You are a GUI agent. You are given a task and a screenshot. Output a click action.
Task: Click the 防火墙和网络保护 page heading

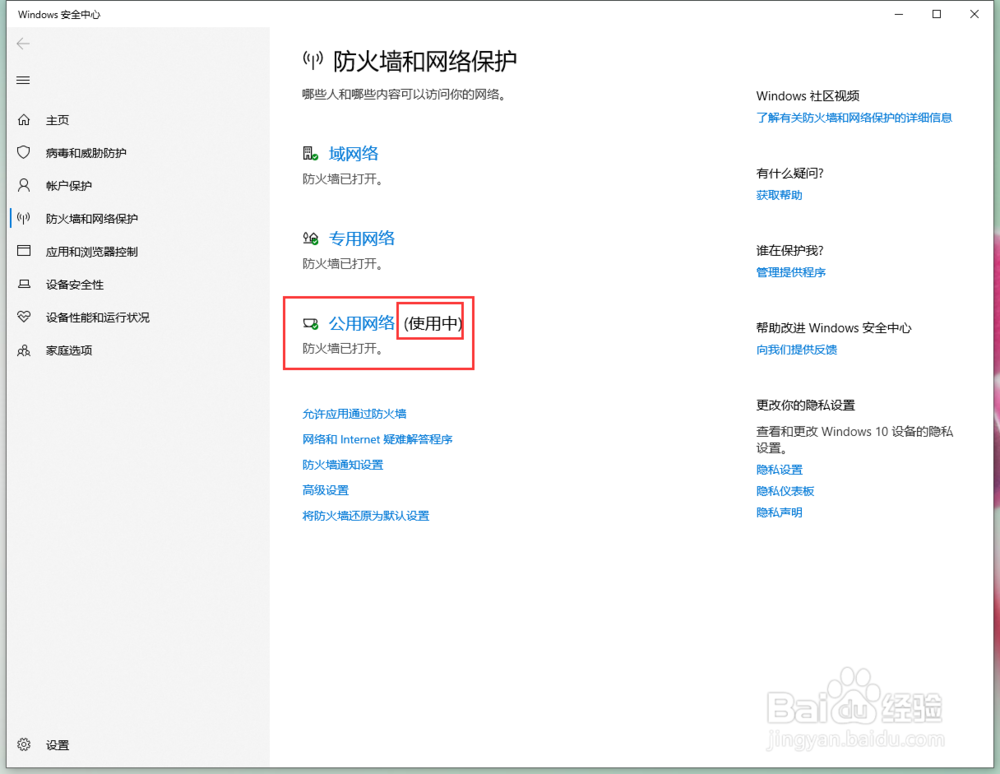click(425, 61)
